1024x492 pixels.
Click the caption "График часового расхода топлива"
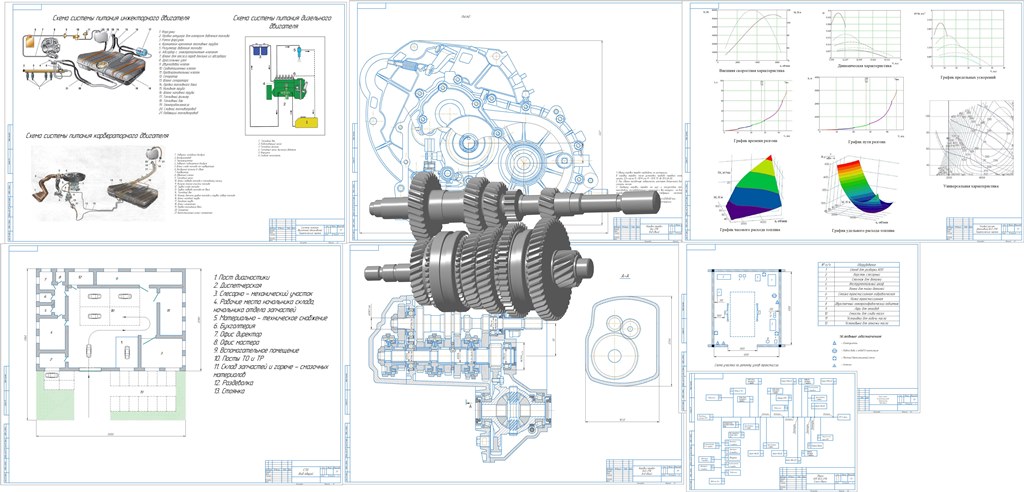pyautogui.click(x=751, y=231)
